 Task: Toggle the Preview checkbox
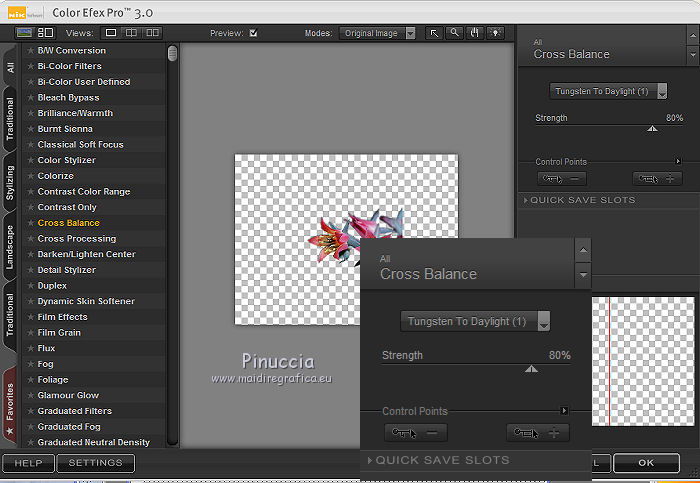(x=253, y=33)
